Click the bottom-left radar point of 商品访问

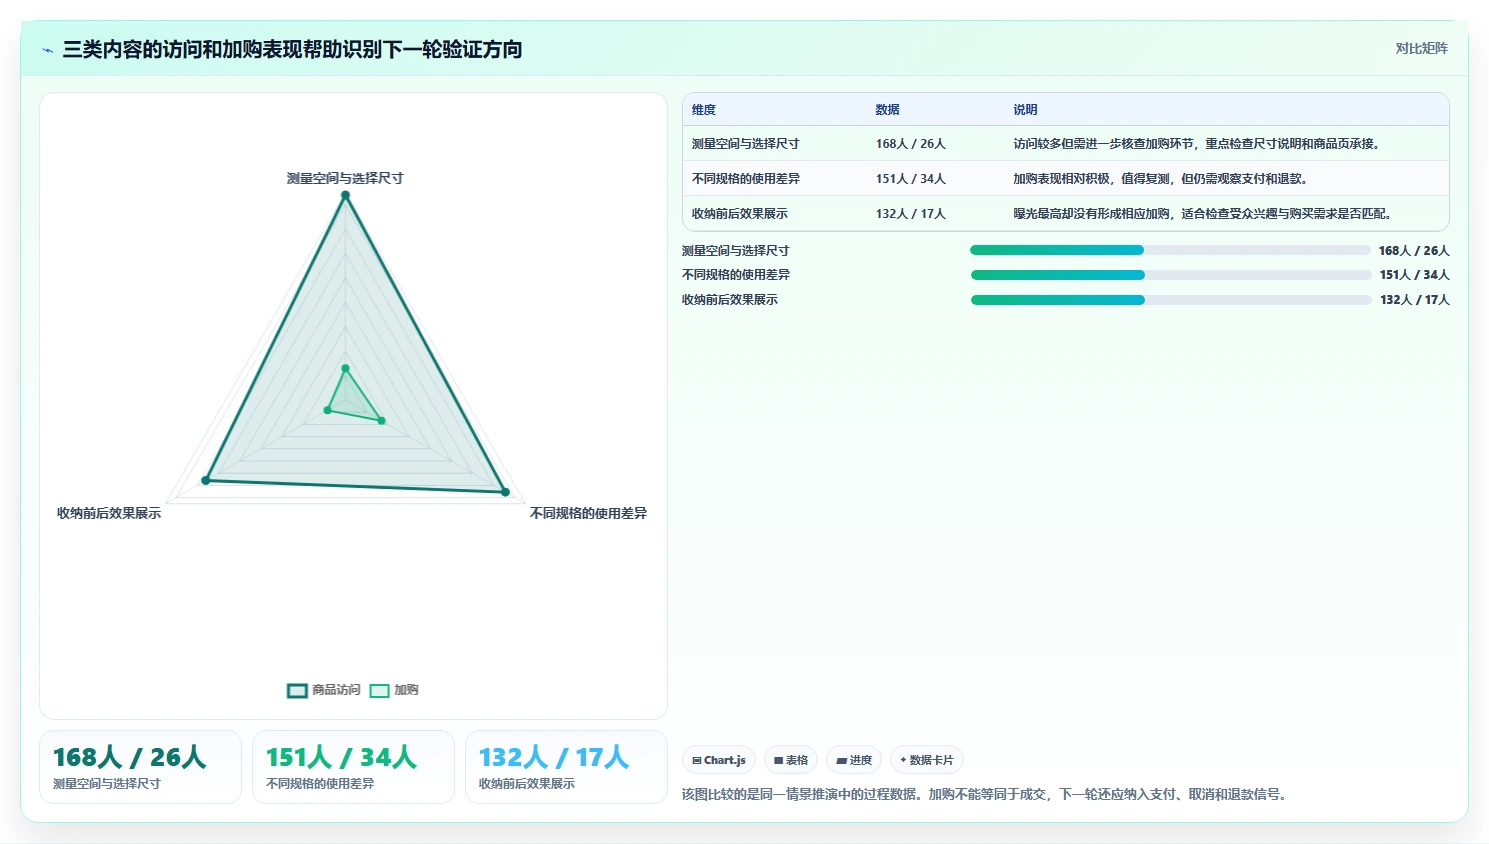[206, 481]
